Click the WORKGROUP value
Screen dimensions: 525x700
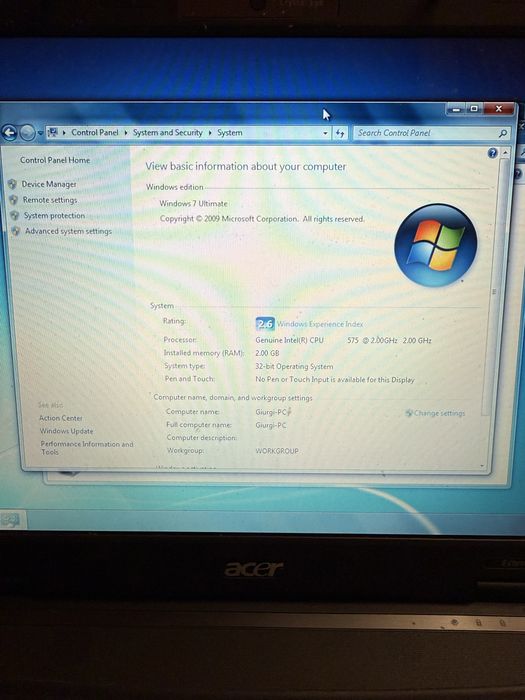point(277,451)
